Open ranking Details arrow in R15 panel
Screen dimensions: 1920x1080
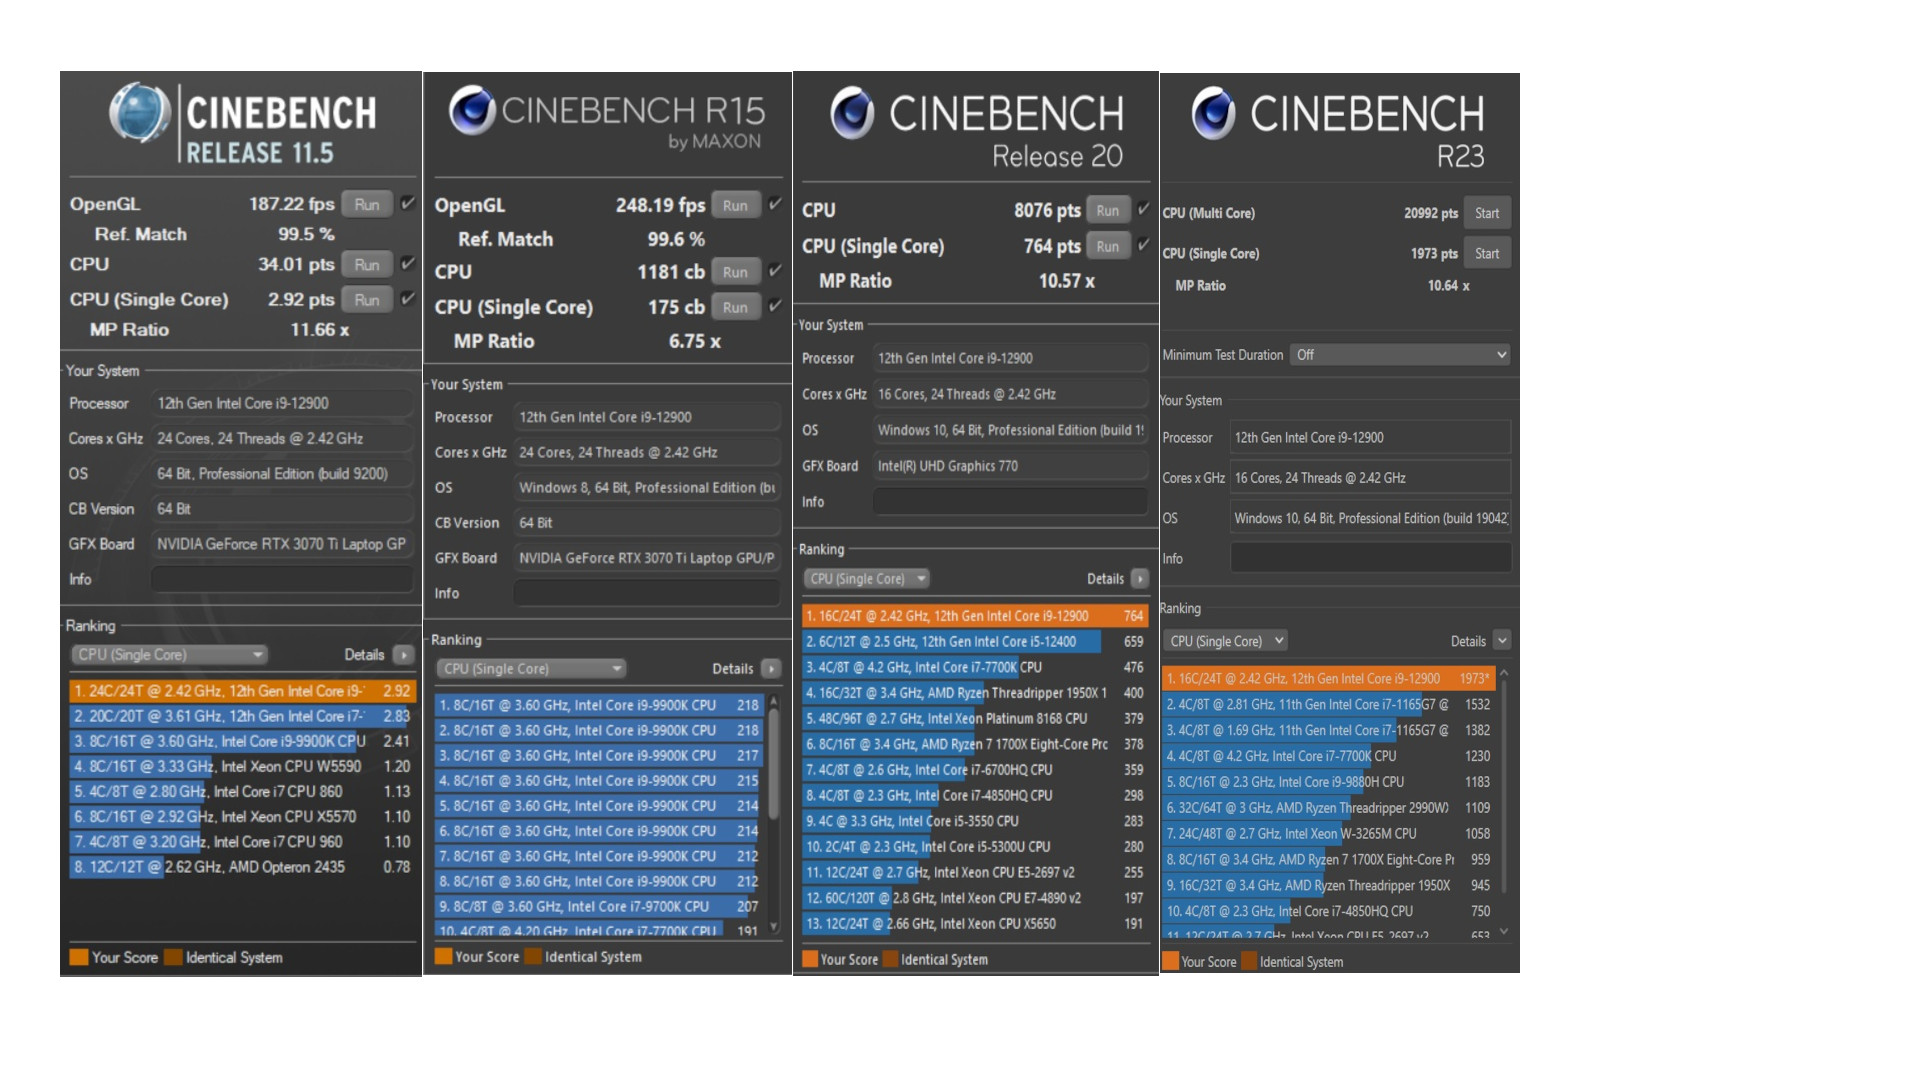point(771,669)
